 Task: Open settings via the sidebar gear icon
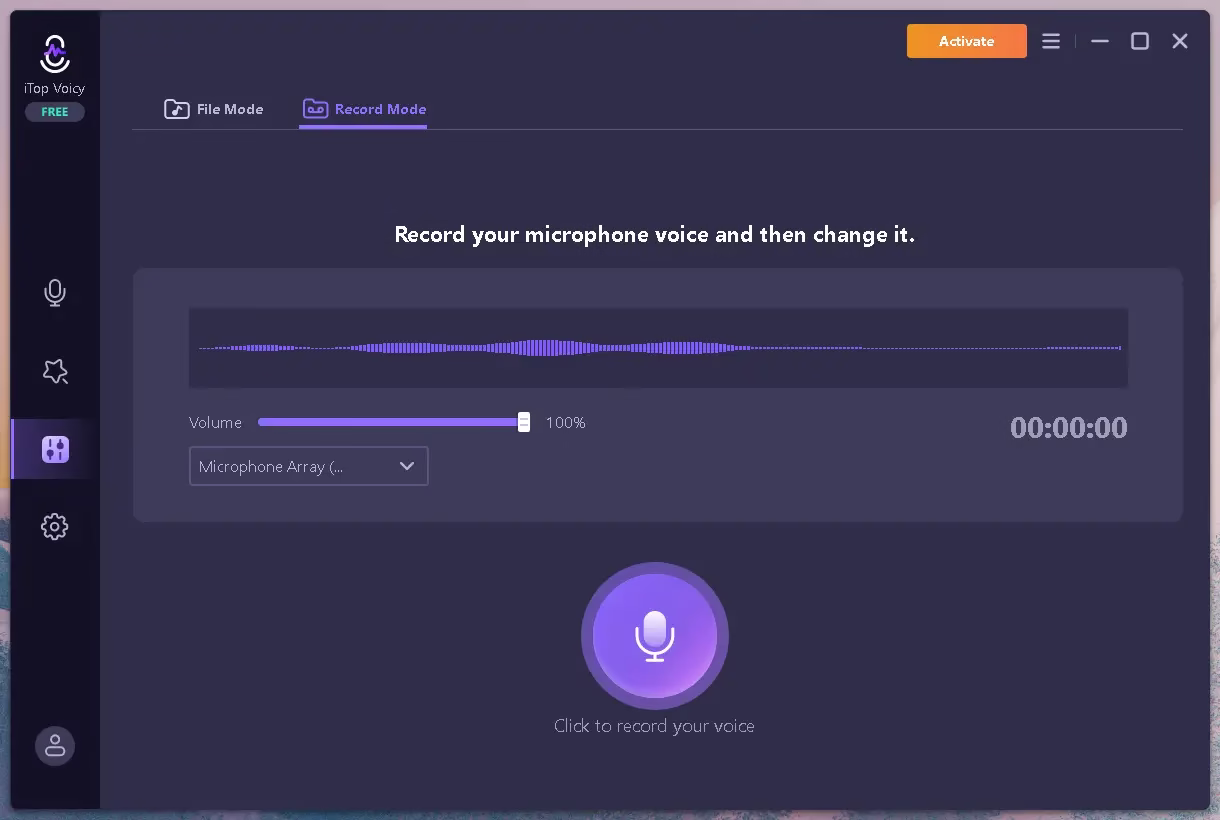(x=55, y=527)
